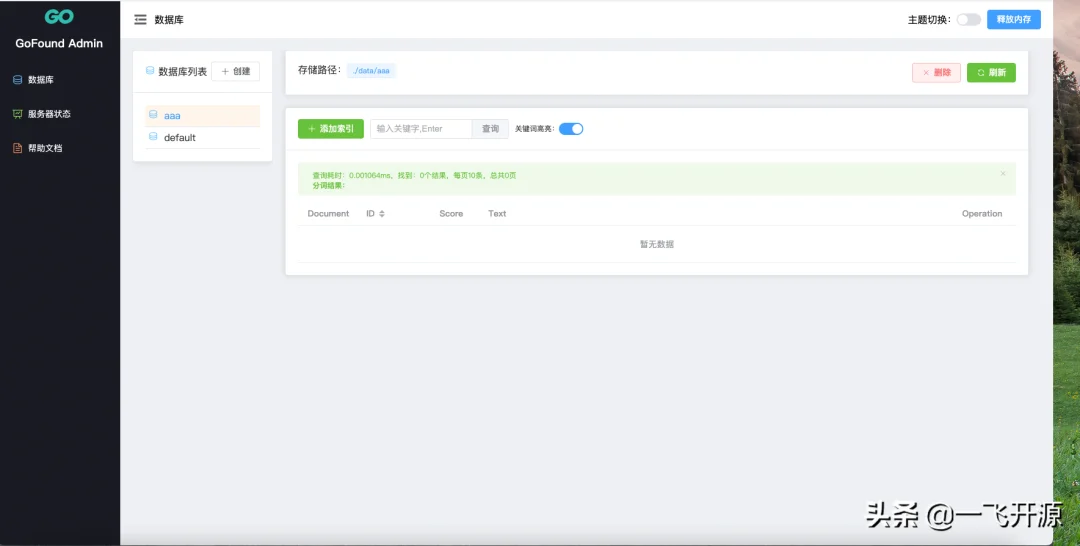Open 帮助文档 in the sidebar menu

(x=45, y=148)
